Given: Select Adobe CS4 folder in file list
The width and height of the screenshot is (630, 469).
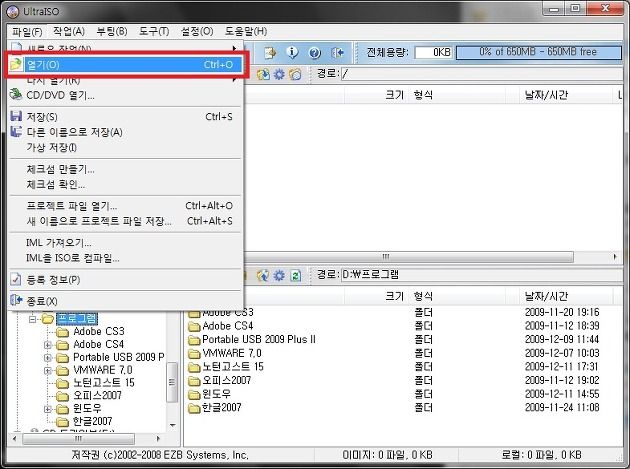Looking at the screenshot, I should (x=227, y=326).
